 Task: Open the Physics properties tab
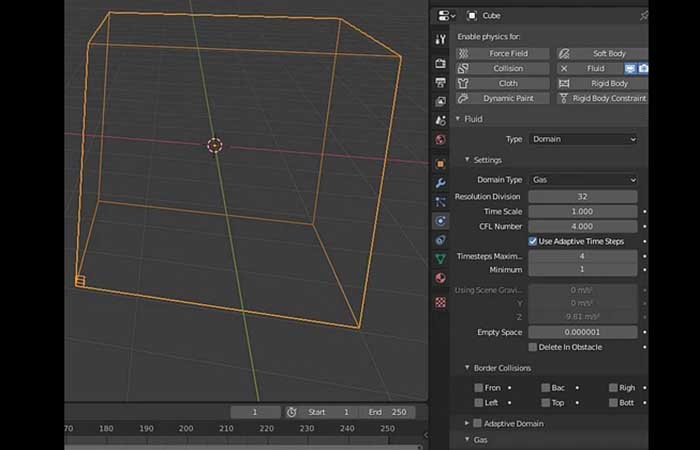(x=441, y=221)
